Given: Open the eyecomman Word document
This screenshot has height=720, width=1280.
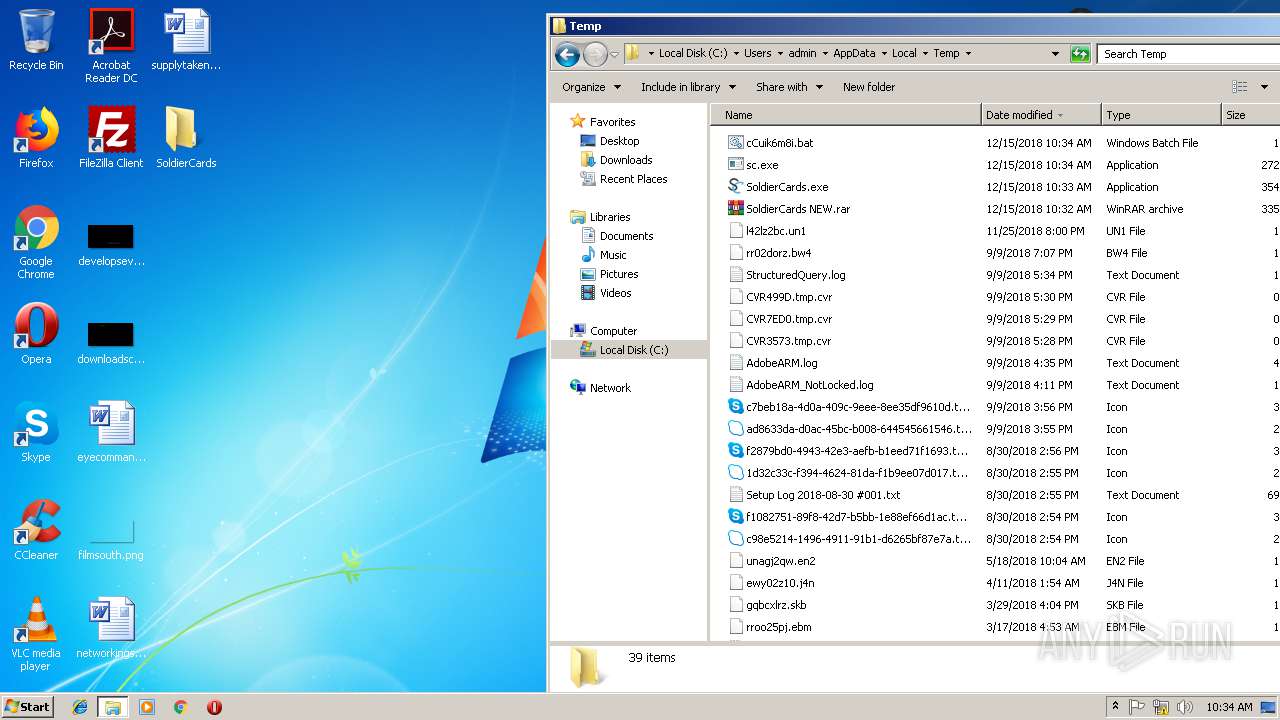Looking at the screenshot, I should [x=111, y=432].
